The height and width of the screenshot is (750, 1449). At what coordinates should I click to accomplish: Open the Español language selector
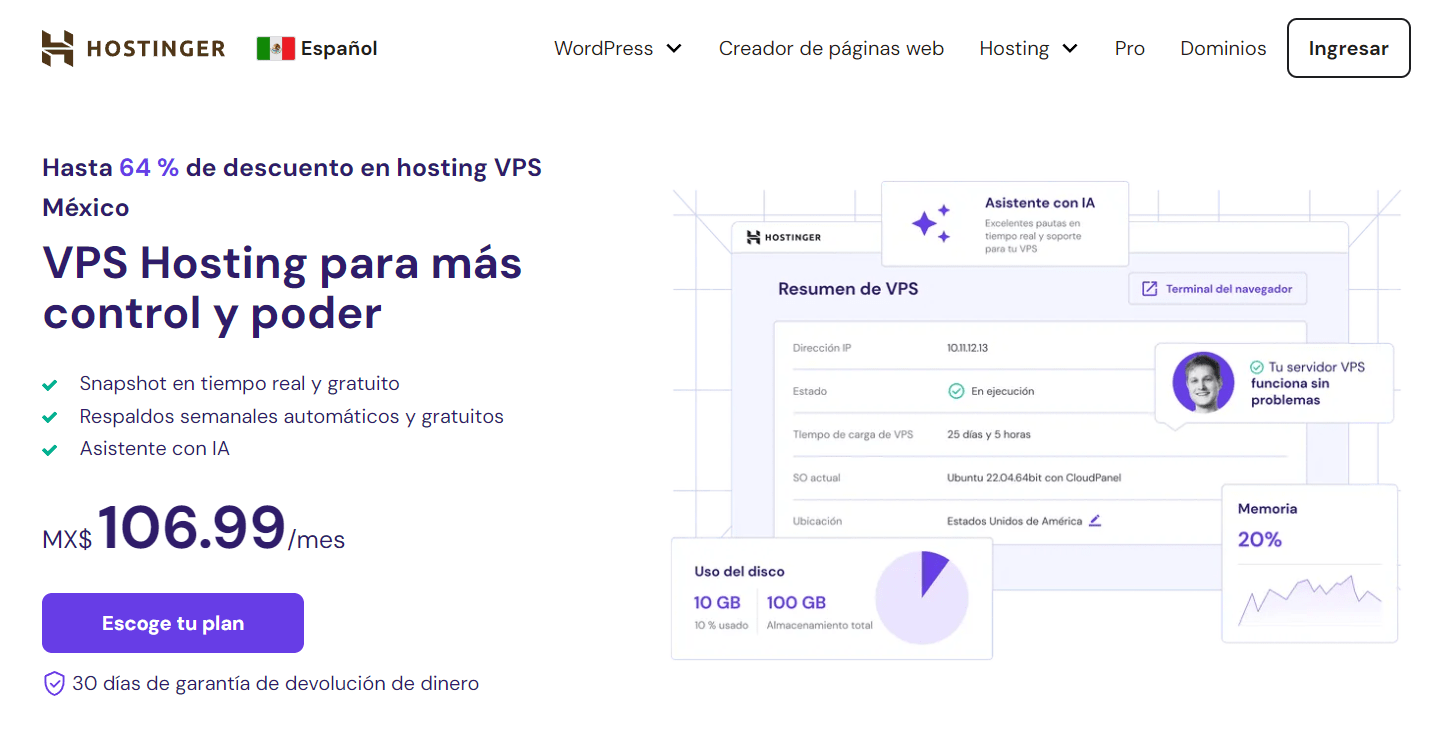coord(317,48)
